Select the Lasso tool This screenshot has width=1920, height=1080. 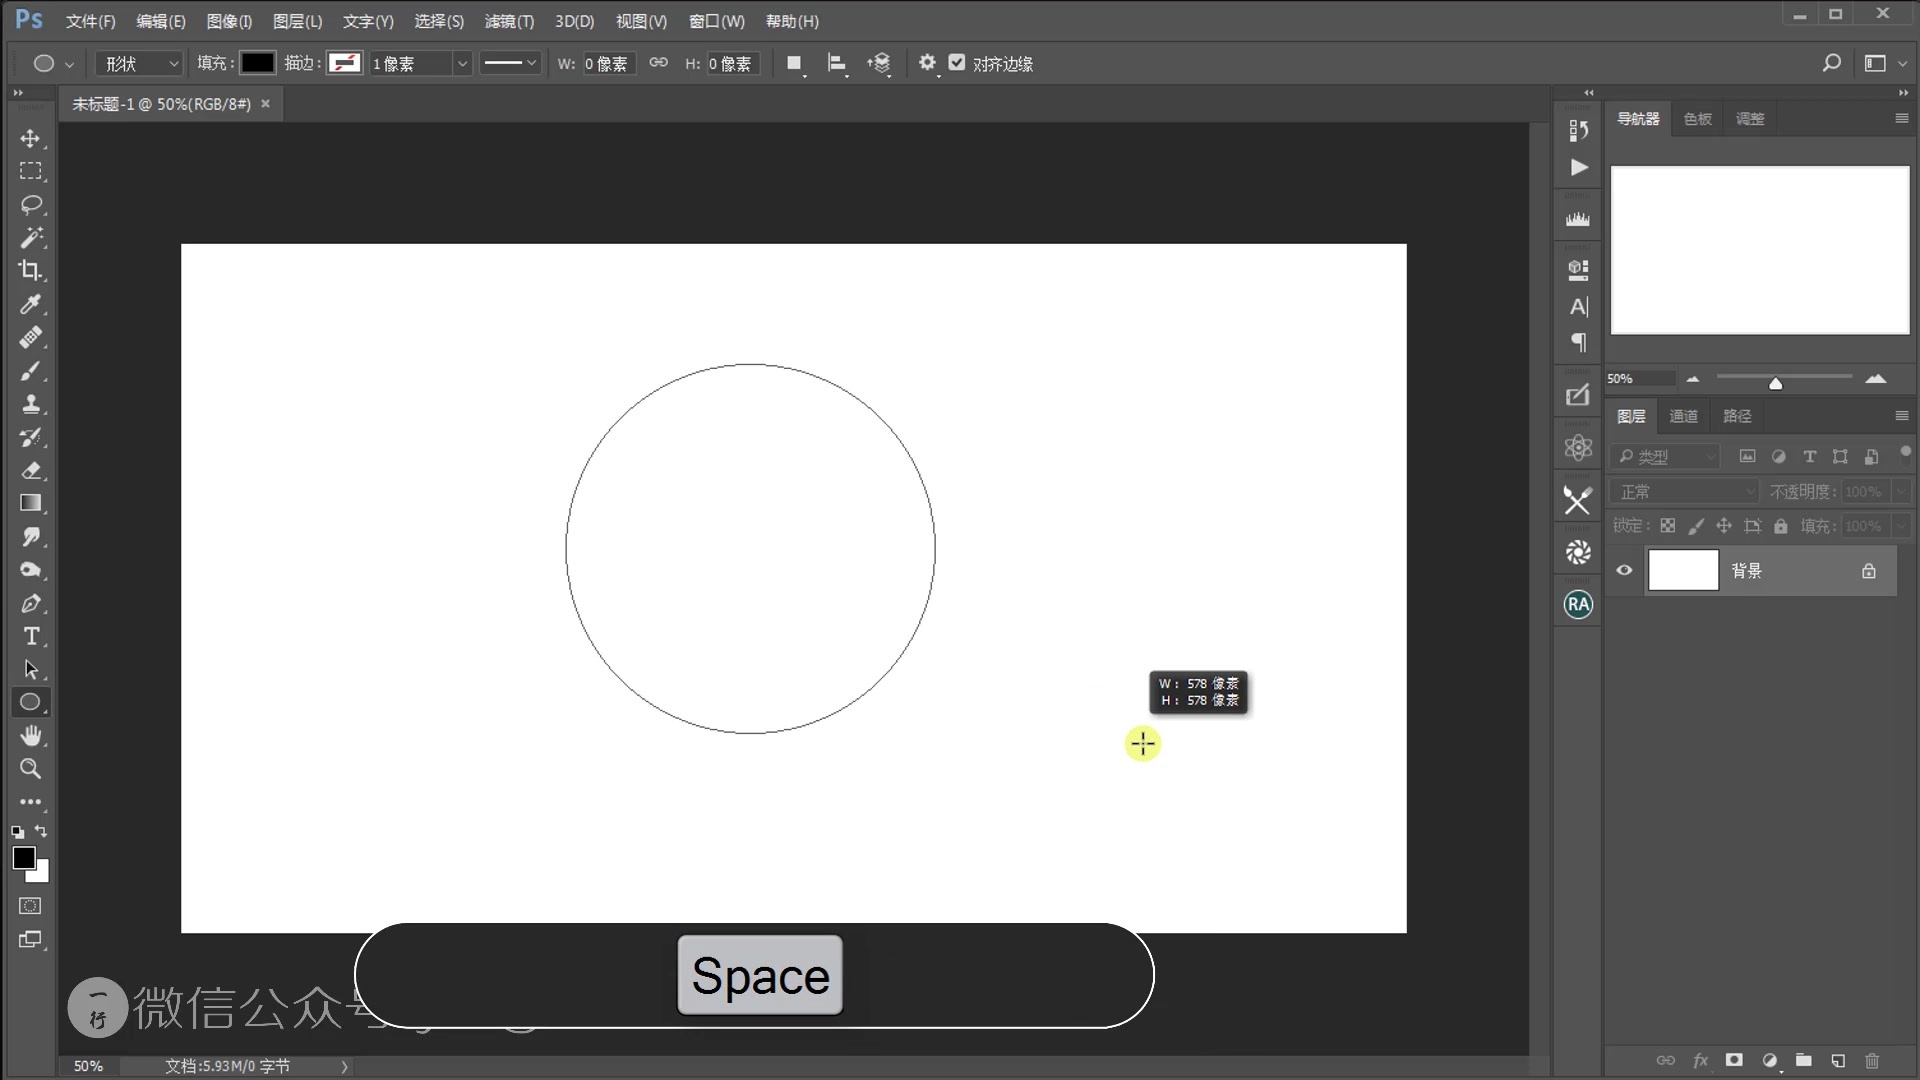pyautogui.click(x=30, y=204)
